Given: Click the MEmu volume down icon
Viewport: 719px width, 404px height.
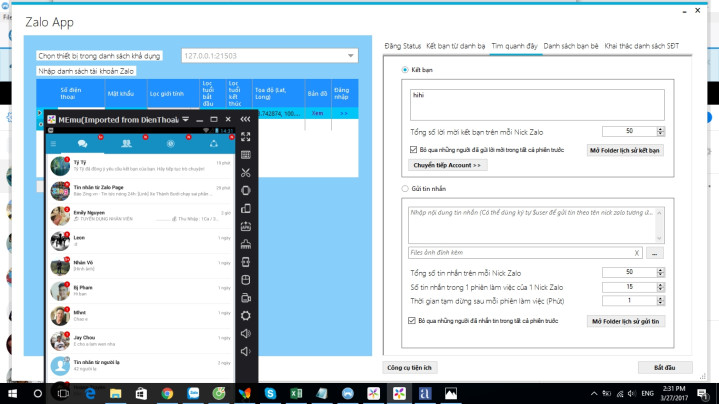Looking at the screenshot, I should pyautogui.click(x=246, y=351).
